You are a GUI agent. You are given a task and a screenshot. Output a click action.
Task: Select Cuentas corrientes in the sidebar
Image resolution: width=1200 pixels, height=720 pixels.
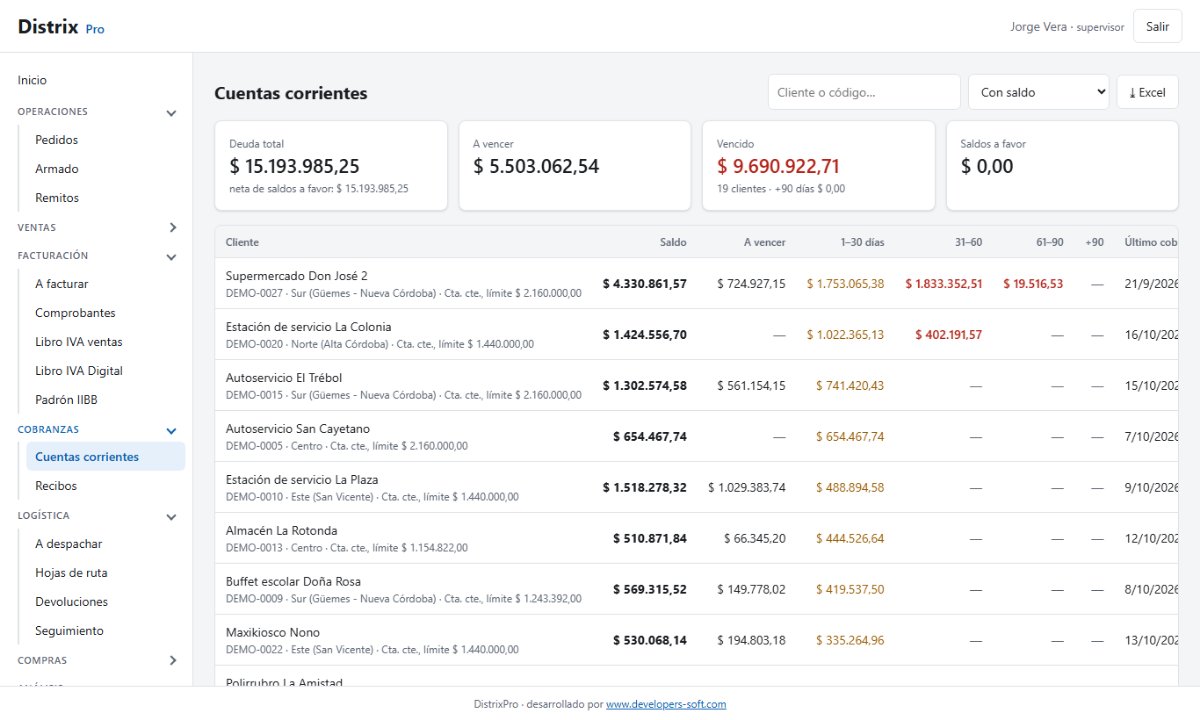(105, 457)
